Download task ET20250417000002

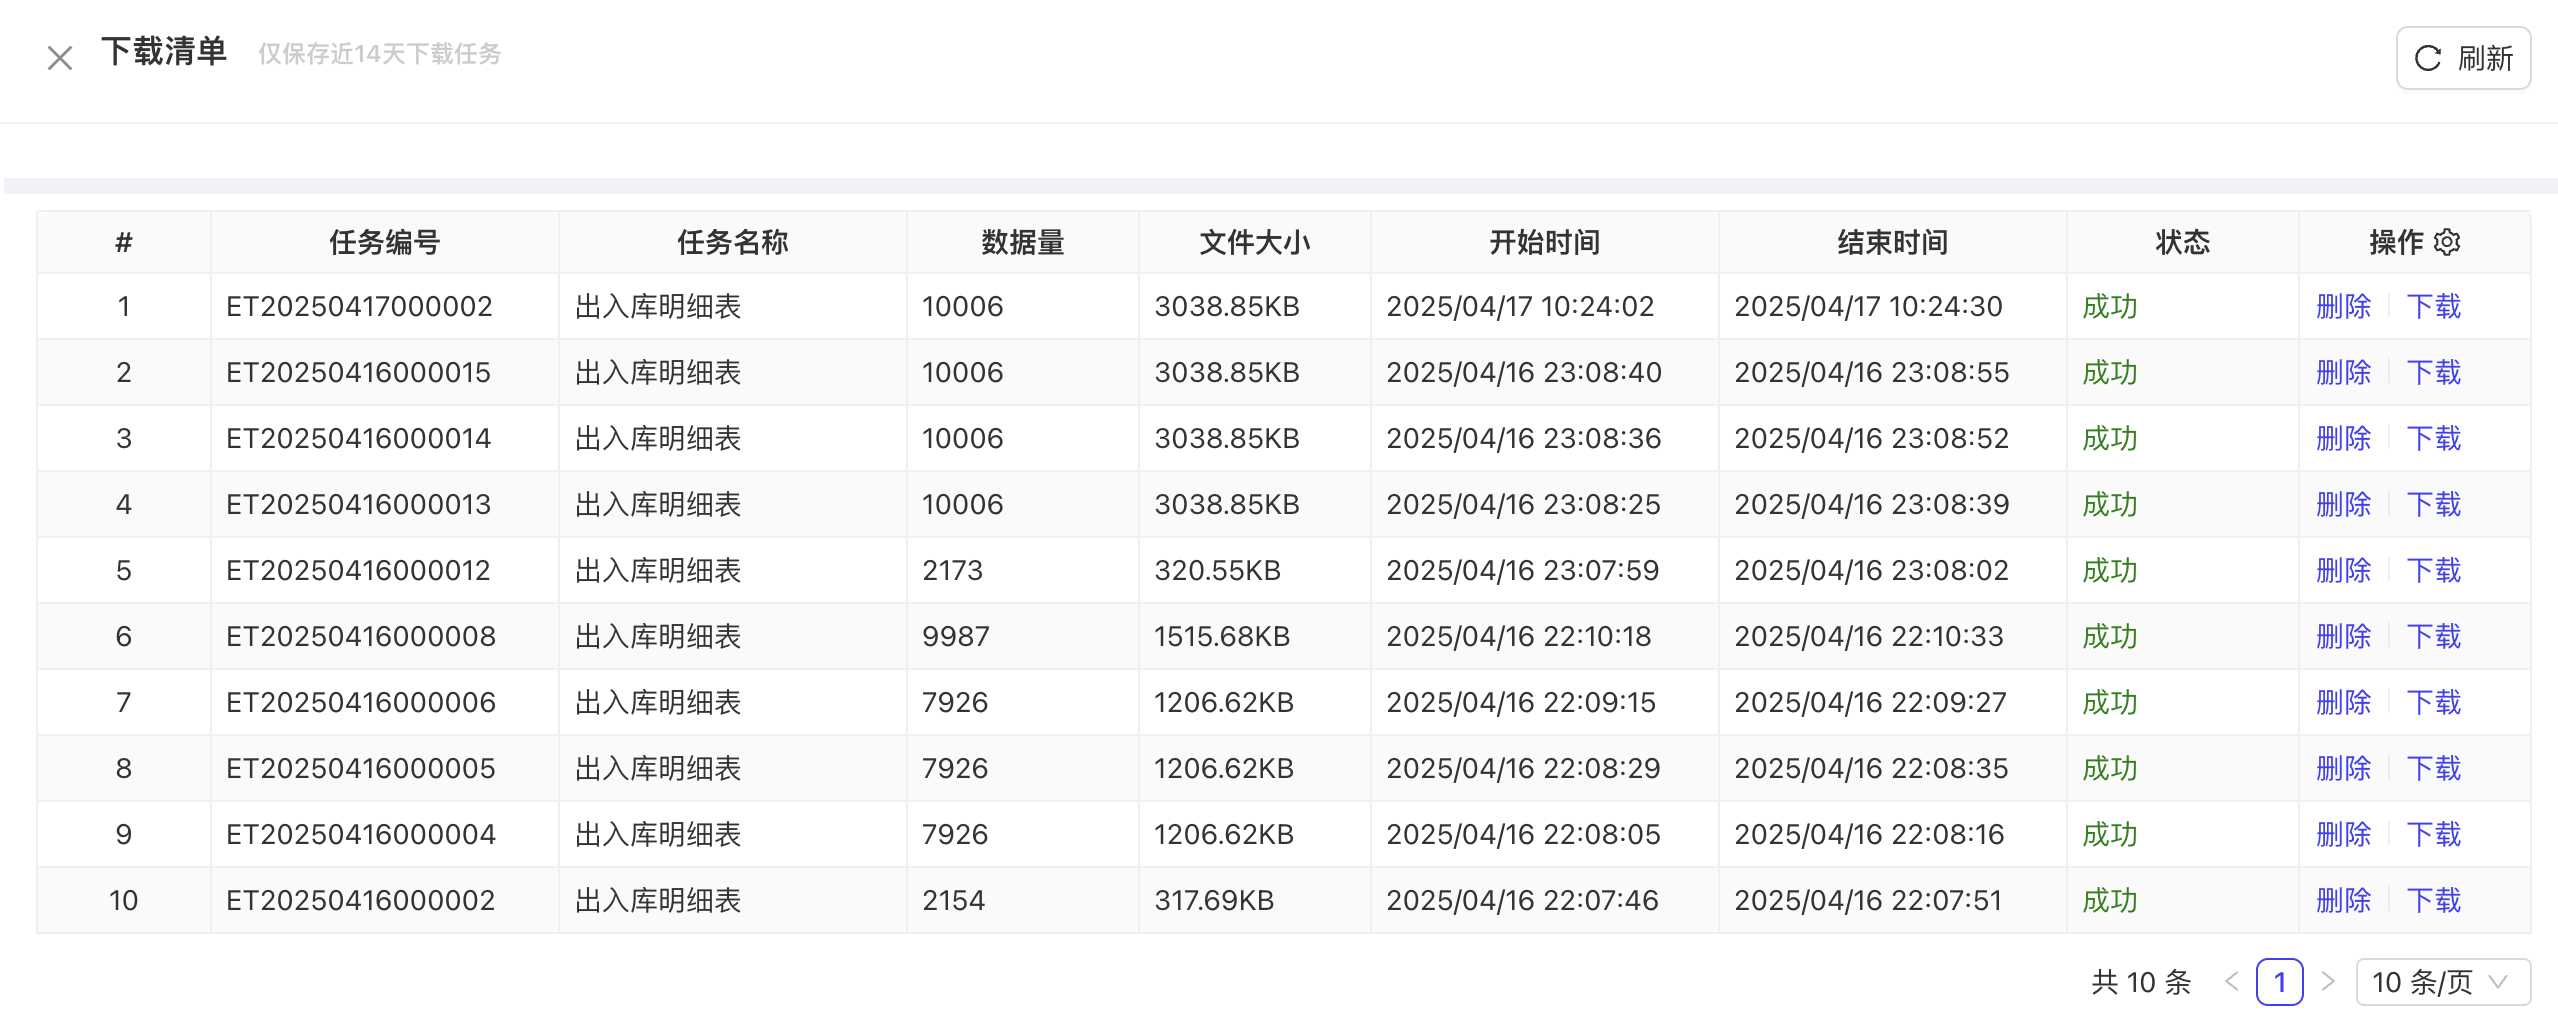2433,306
